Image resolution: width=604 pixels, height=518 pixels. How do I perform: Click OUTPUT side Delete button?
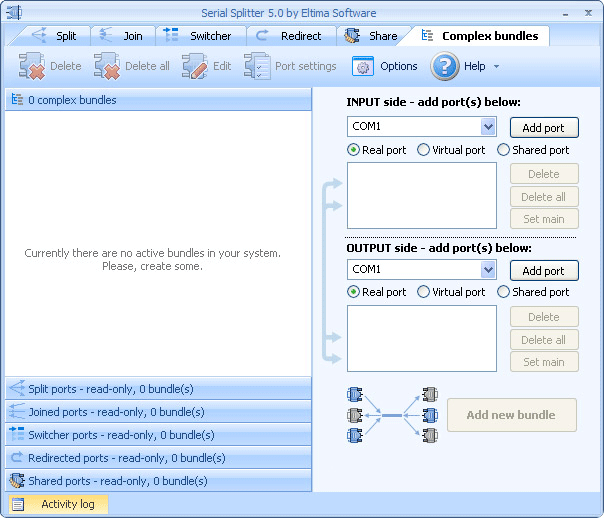(544, 317)
